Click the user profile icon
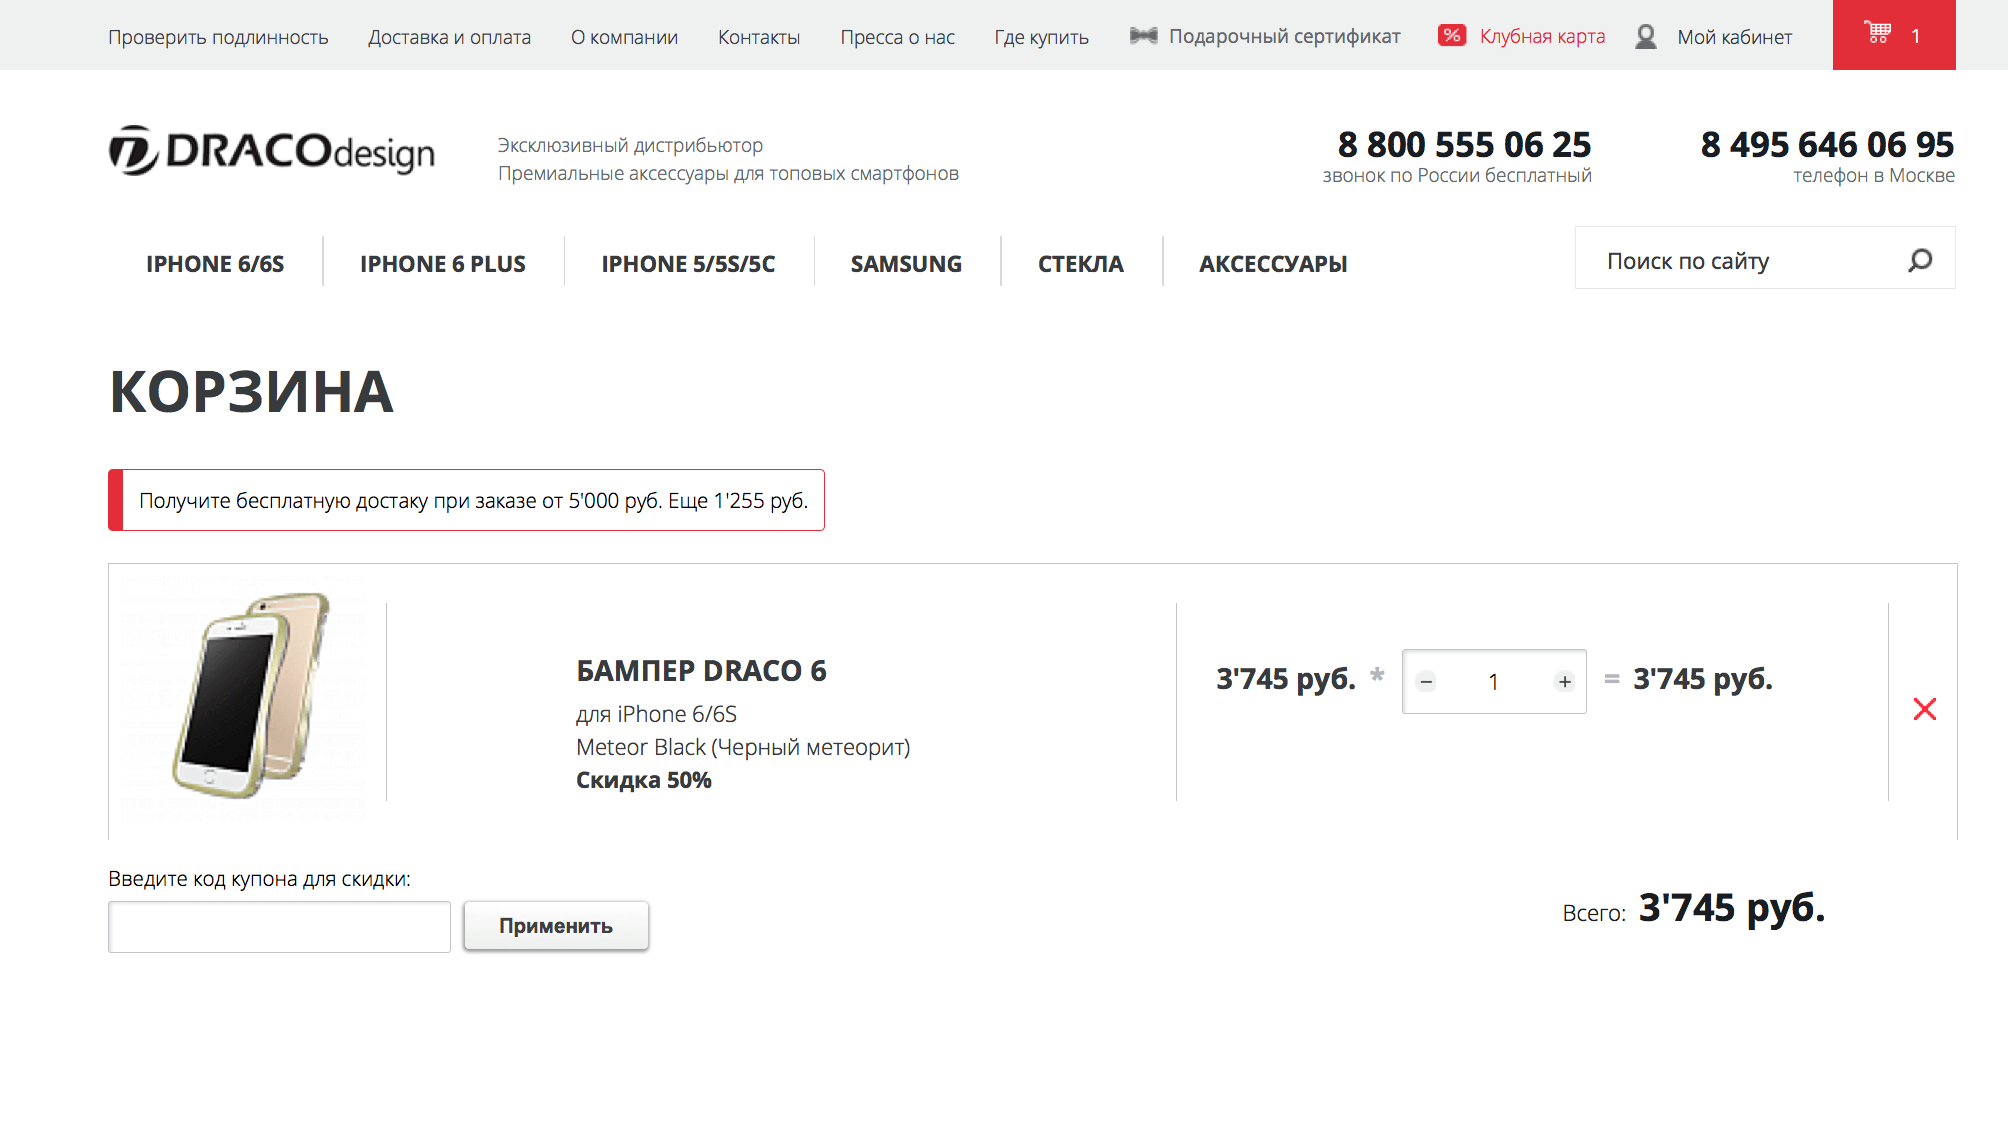This screenshot has height=1122, width=2008. coord(1646,37)
